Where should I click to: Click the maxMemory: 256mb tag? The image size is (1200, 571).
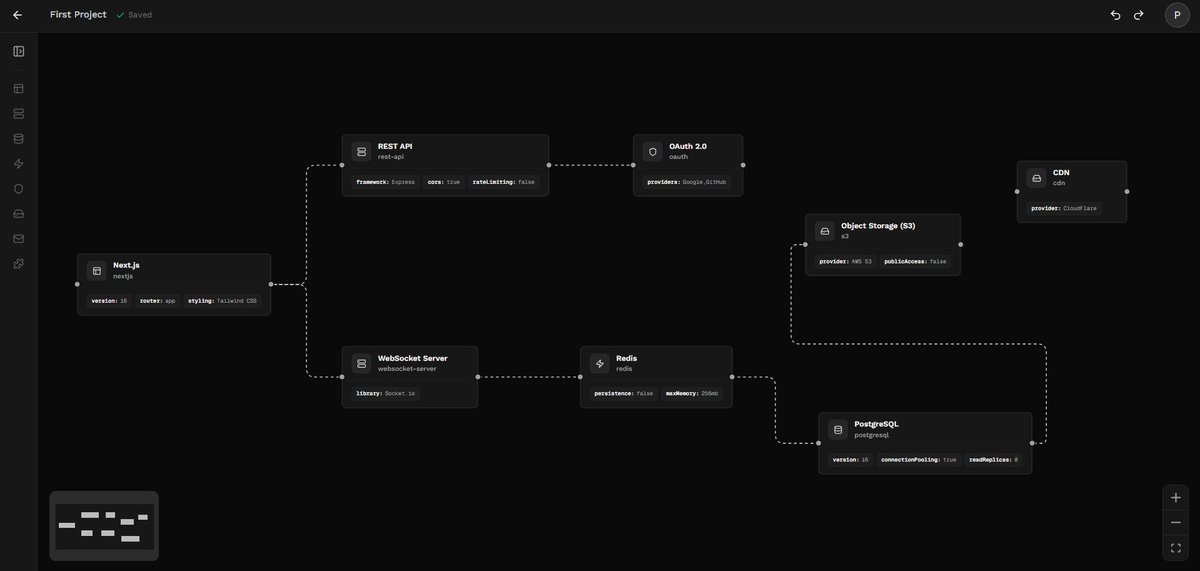click(691, 393)
